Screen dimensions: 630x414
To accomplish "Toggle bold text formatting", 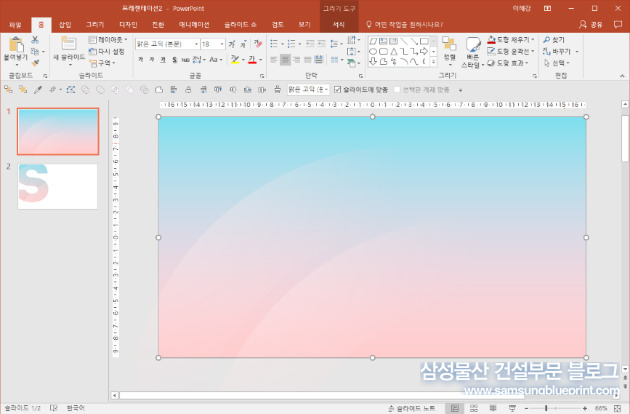I will pos(141,59).
